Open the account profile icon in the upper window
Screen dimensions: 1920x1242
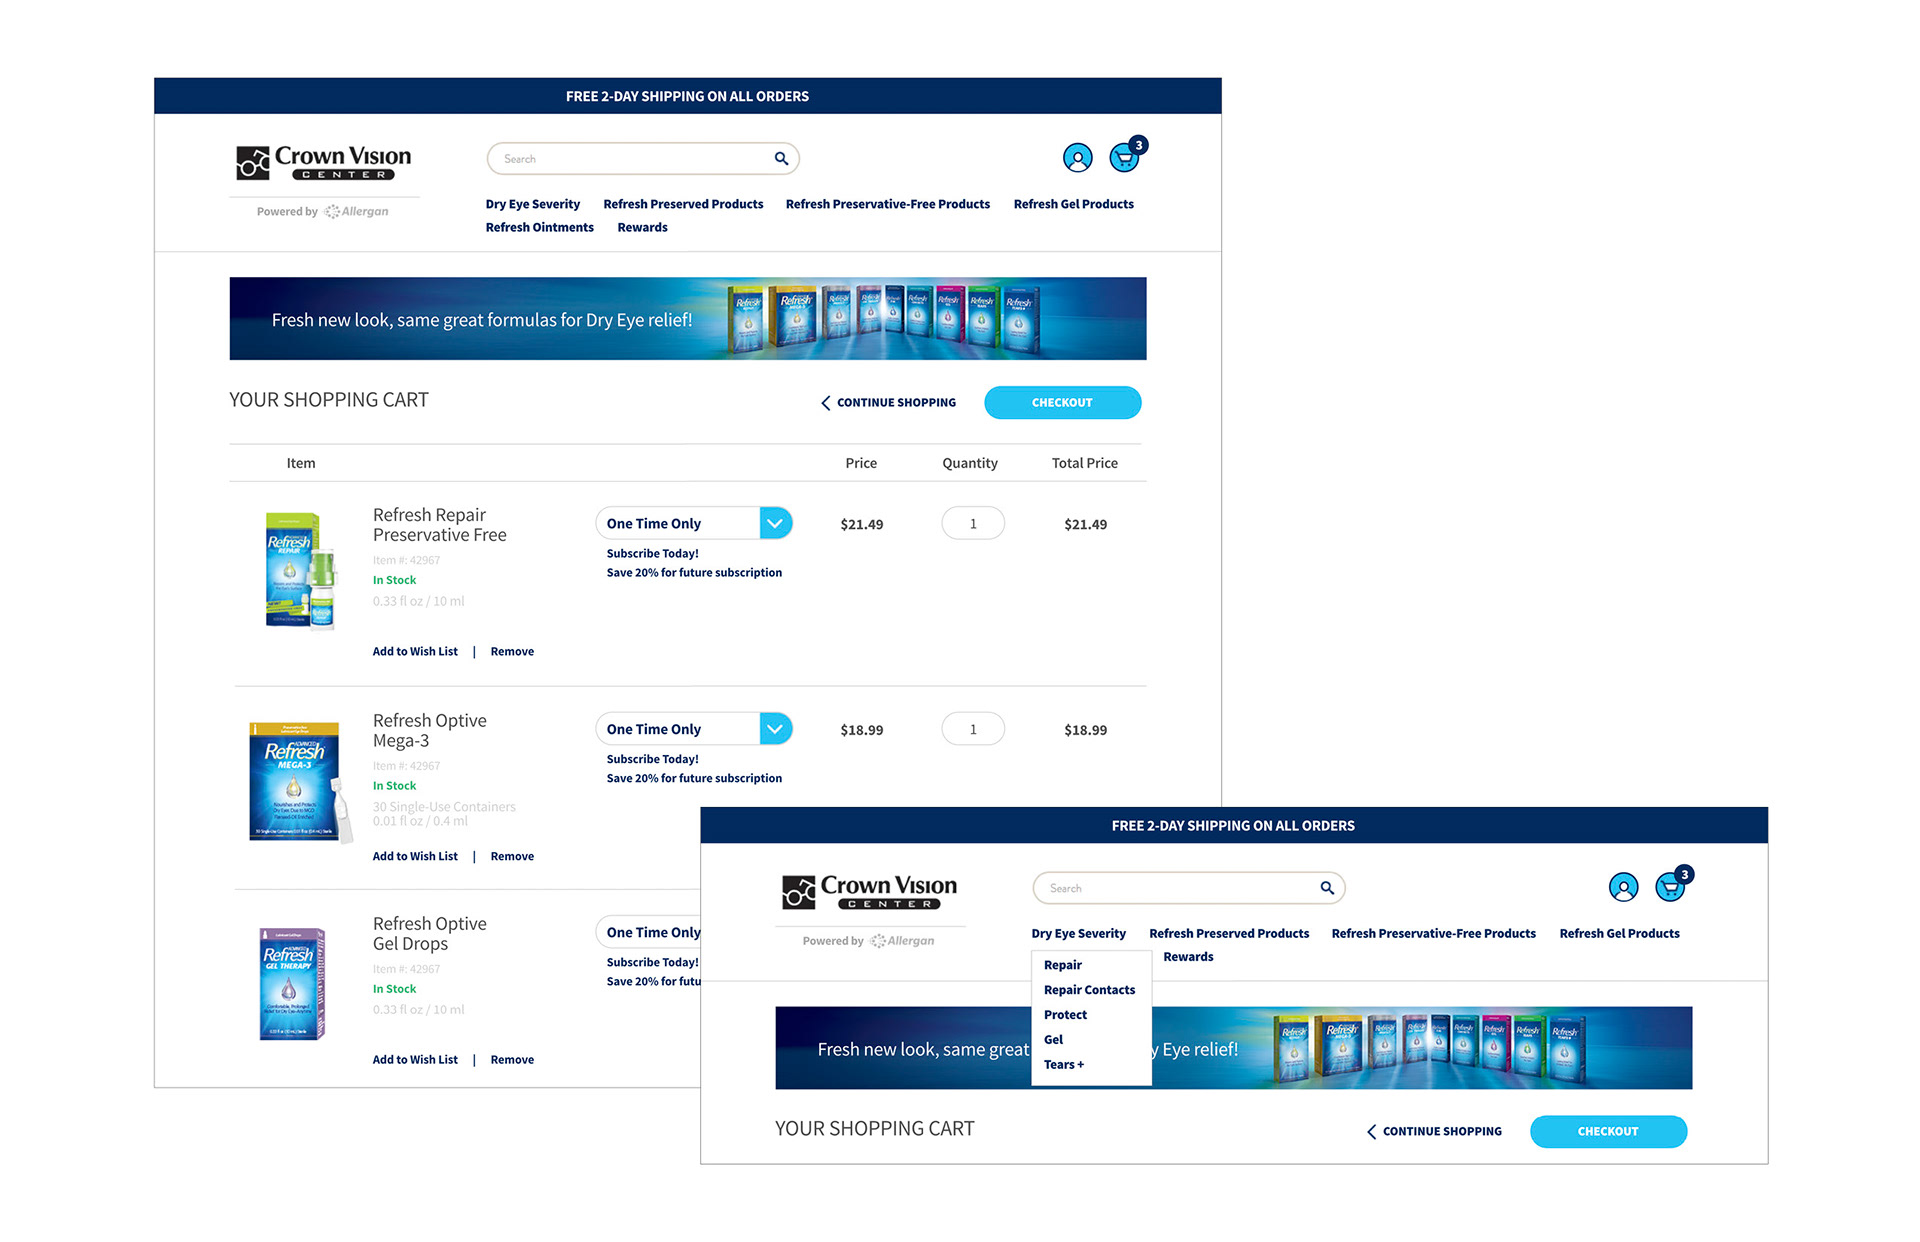(x=1077, y=158)
